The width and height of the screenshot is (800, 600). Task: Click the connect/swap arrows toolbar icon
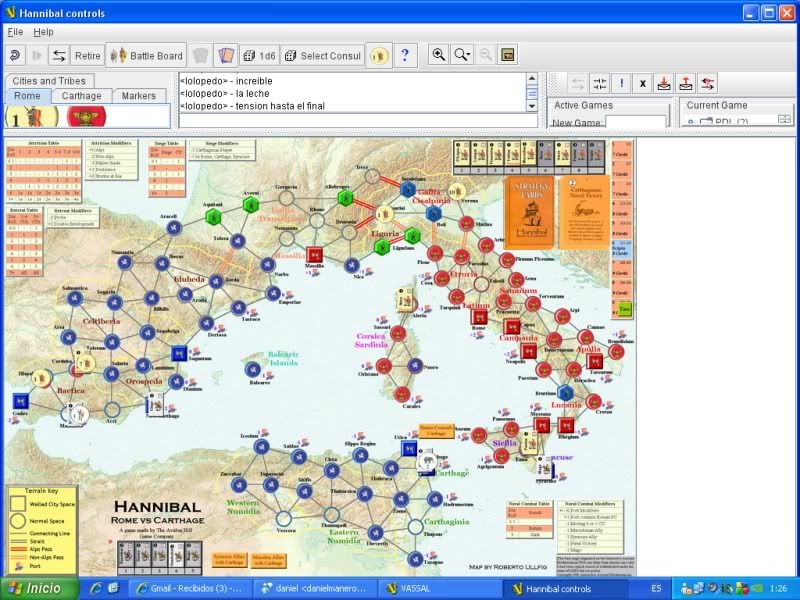[x=59, y=55]
